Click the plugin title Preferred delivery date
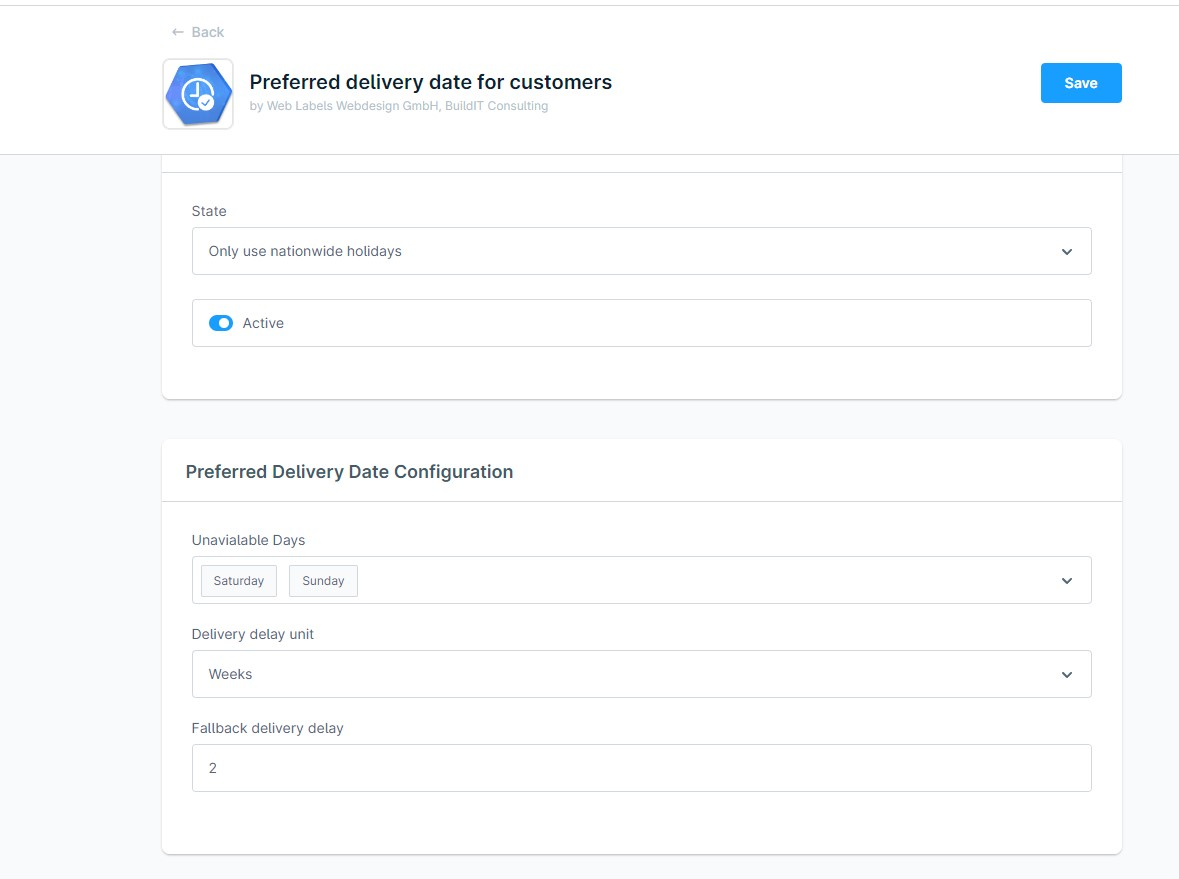The image size is (1179, 879). pos(430,82)
